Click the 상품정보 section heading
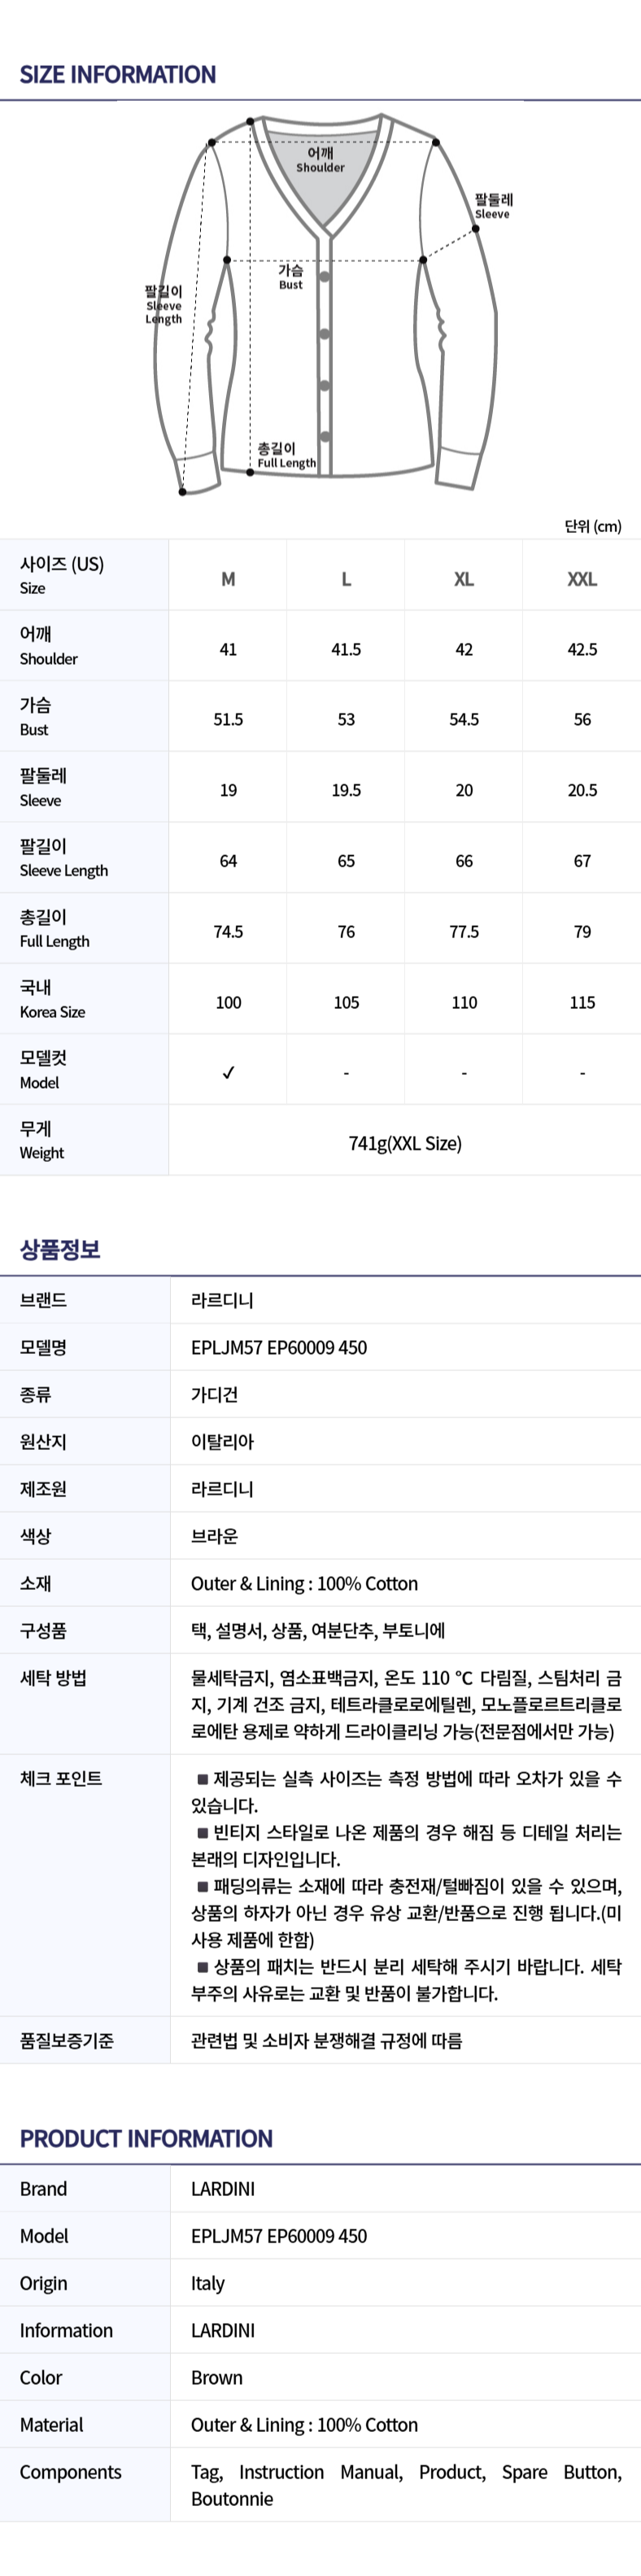This screenshot has width=641, height=2576. 60,1249
